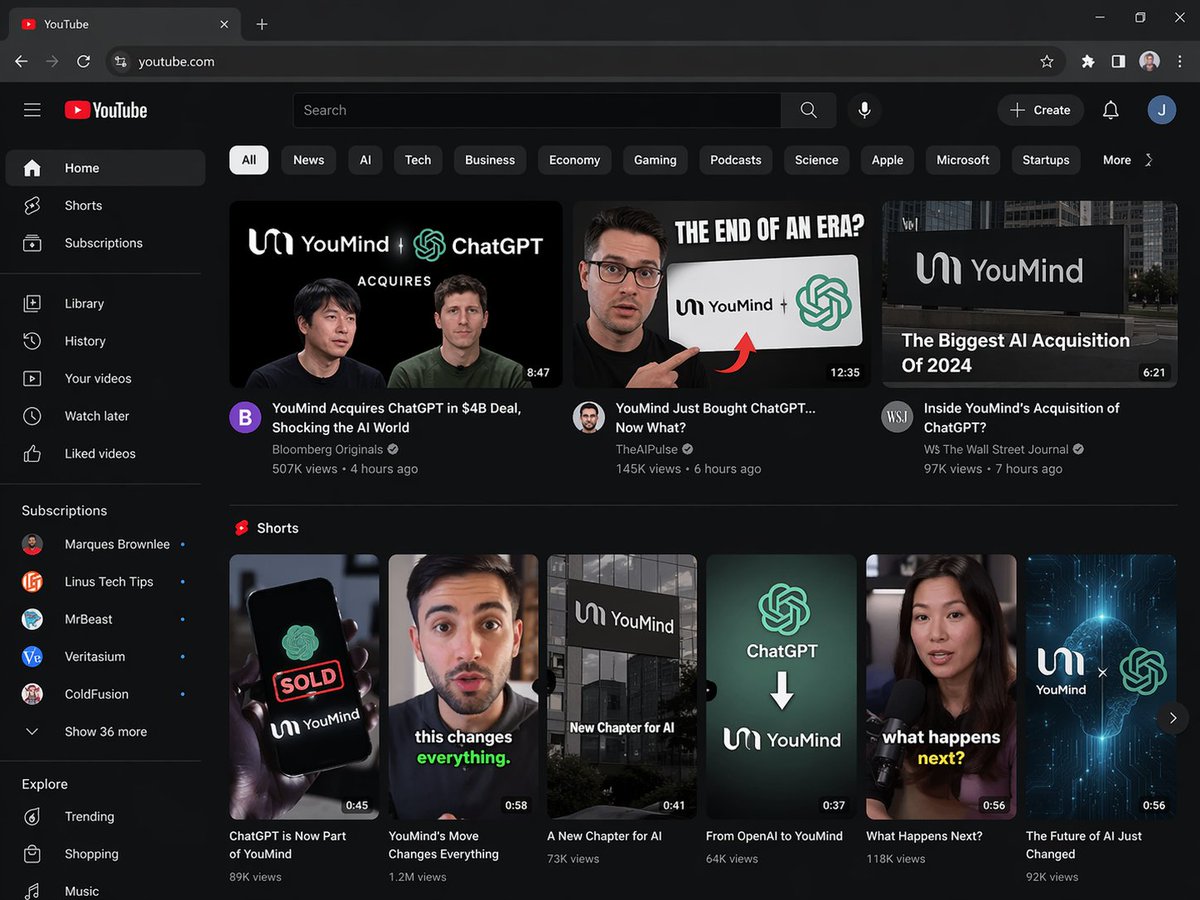Bookmark this page with star icon
The width and height of the screenshot is (1200, 900).
(1047, 61)
